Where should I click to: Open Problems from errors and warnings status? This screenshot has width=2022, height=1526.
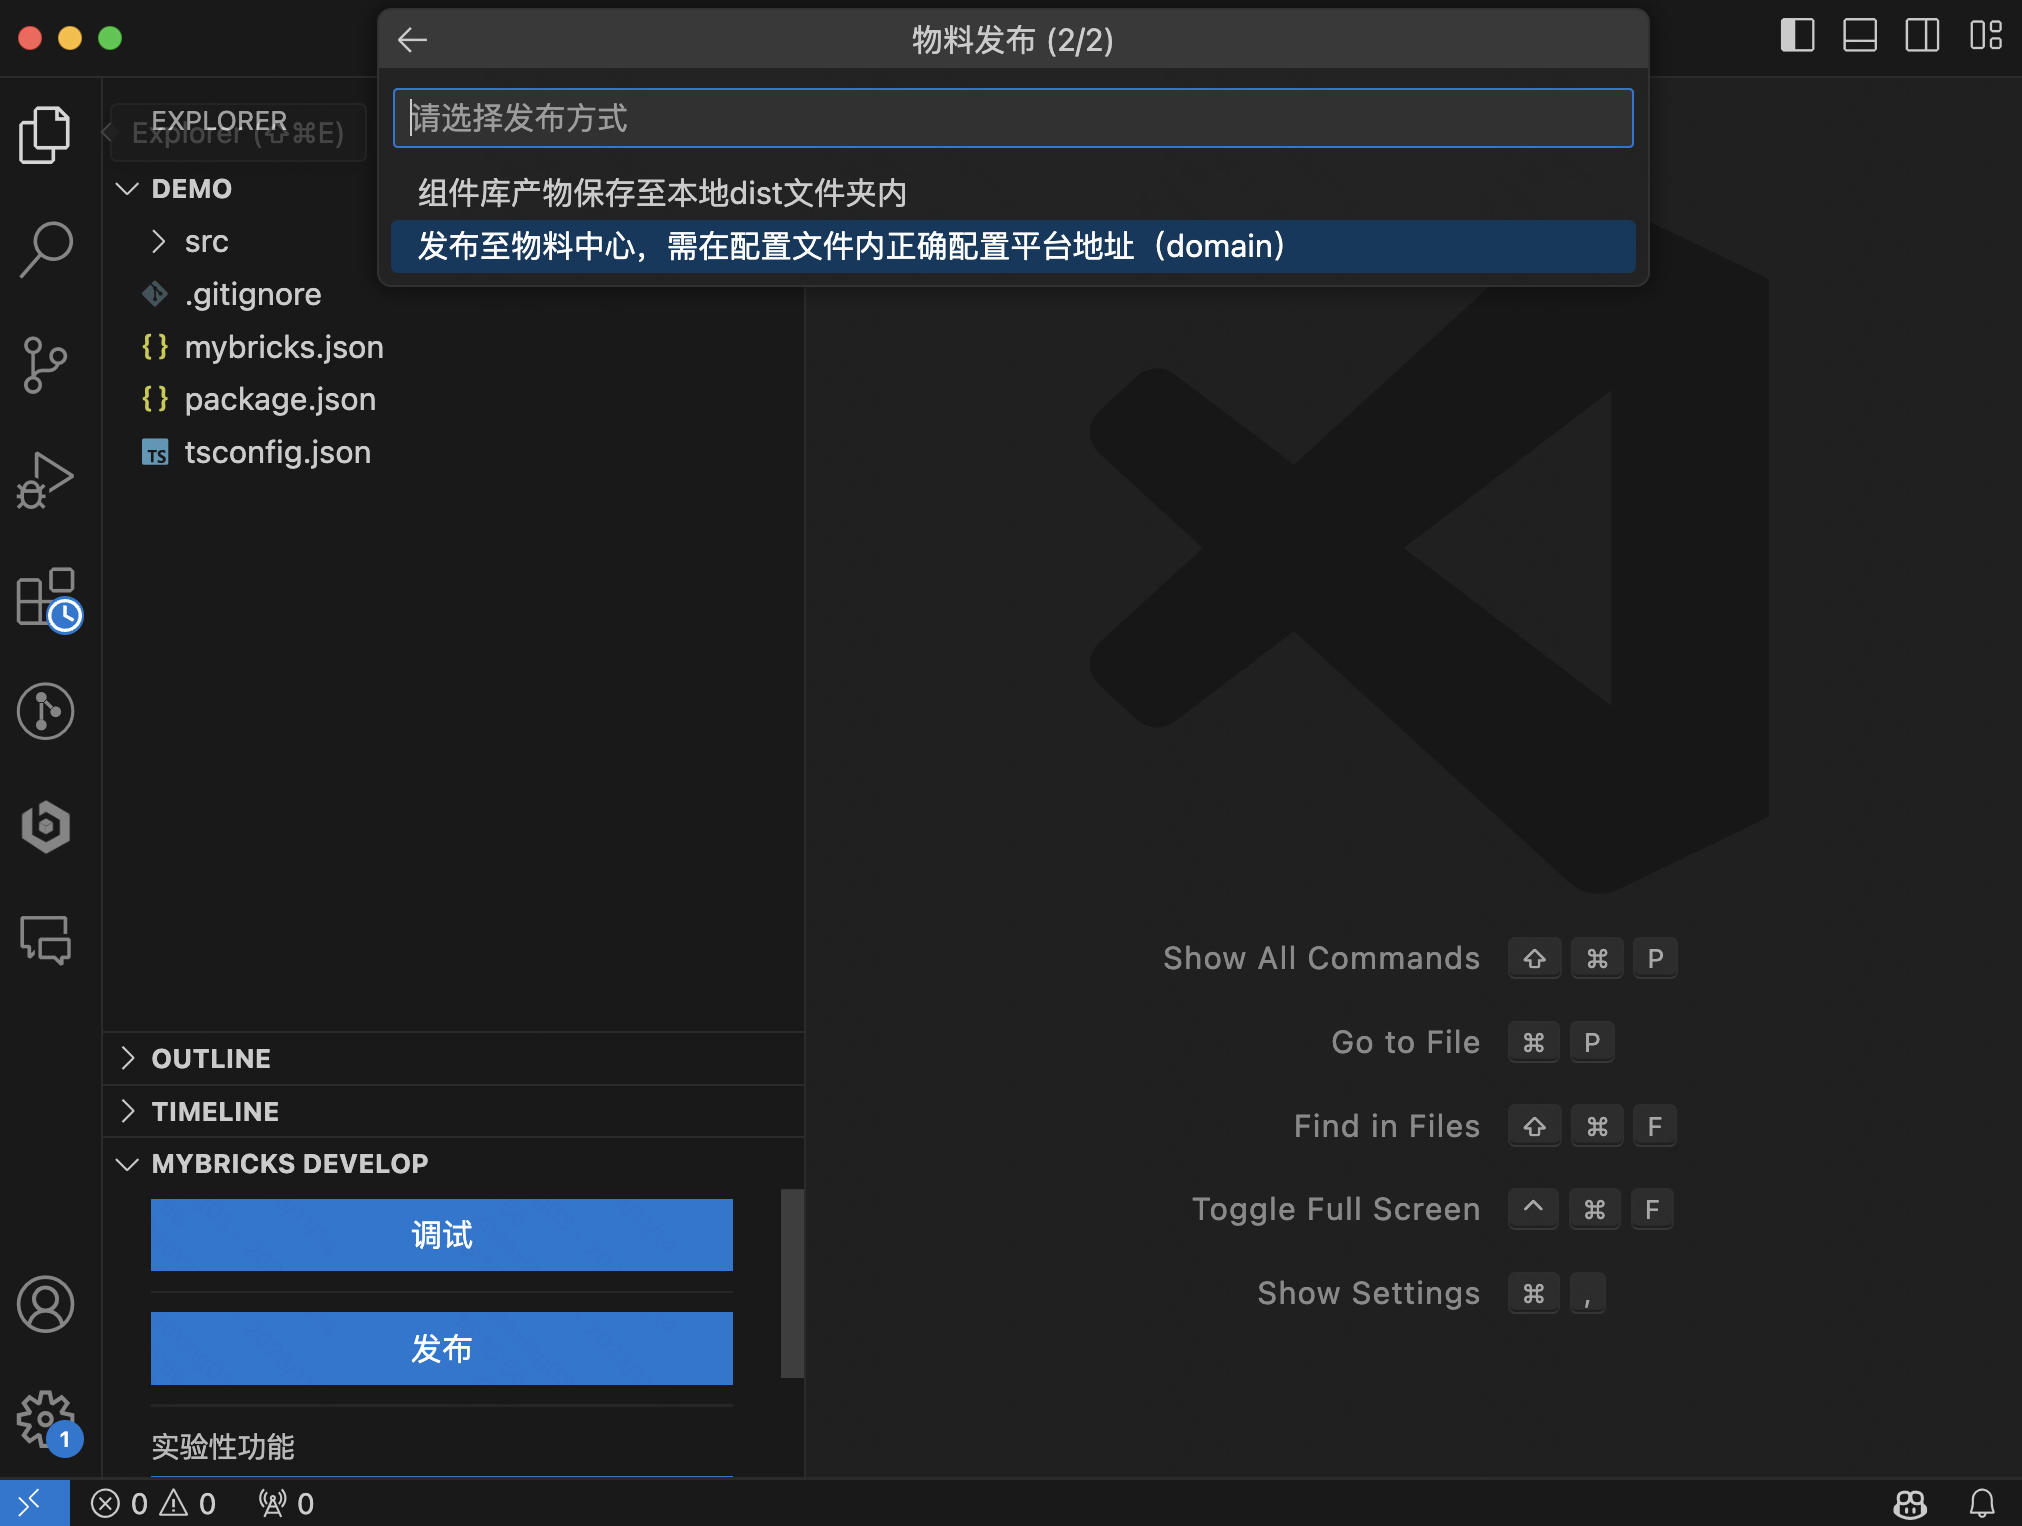(x=153, y=1503)
